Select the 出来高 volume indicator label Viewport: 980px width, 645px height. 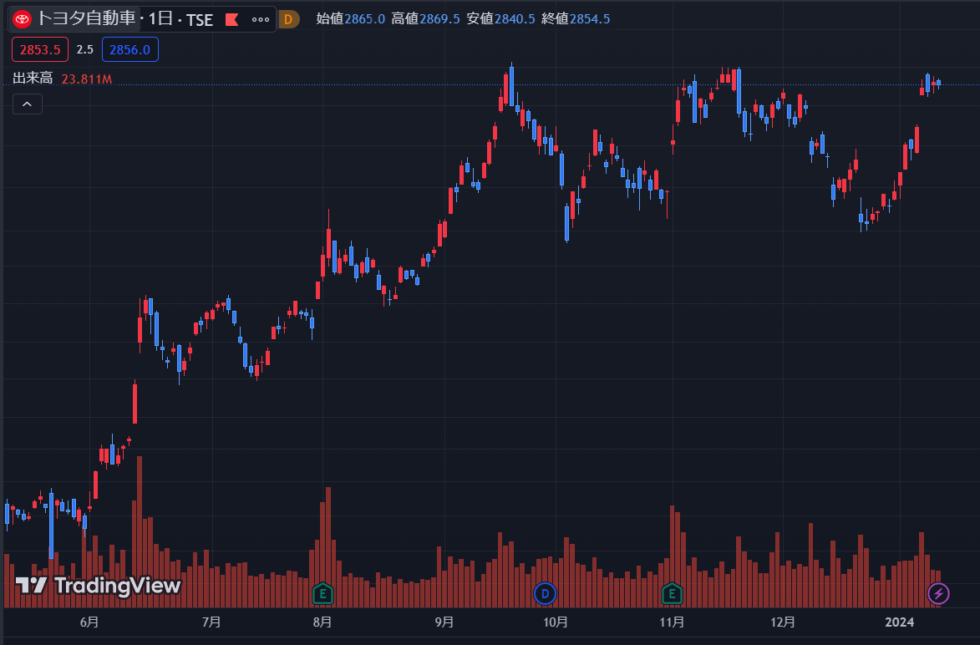tap(33, 78)
